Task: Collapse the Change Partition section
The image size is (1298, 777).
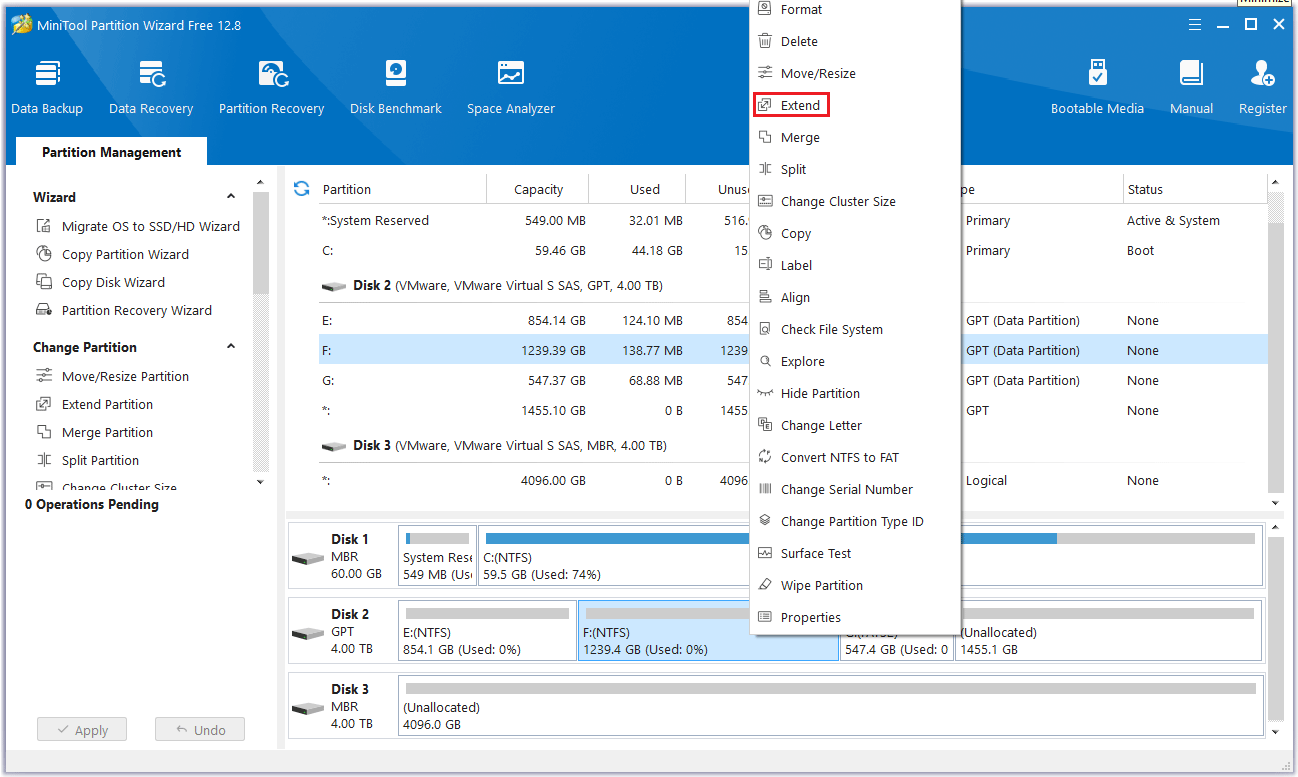Action: pyautogui.click(x=231, y=347)
